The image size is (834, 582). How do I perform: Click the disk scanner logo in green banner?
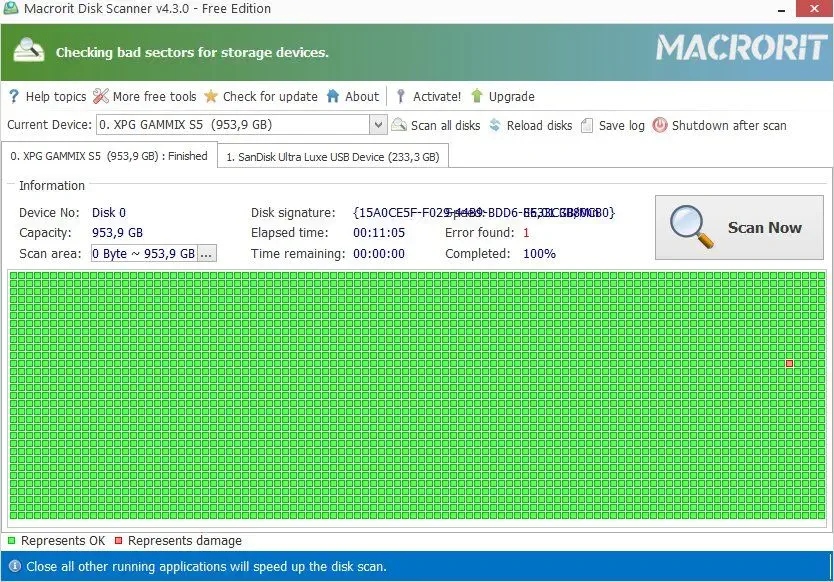pos(29,51)
